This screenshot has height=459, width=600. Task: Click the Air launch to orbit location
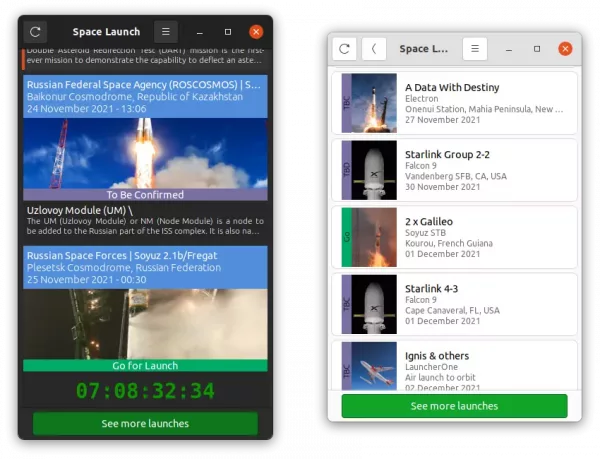[440, 378]
